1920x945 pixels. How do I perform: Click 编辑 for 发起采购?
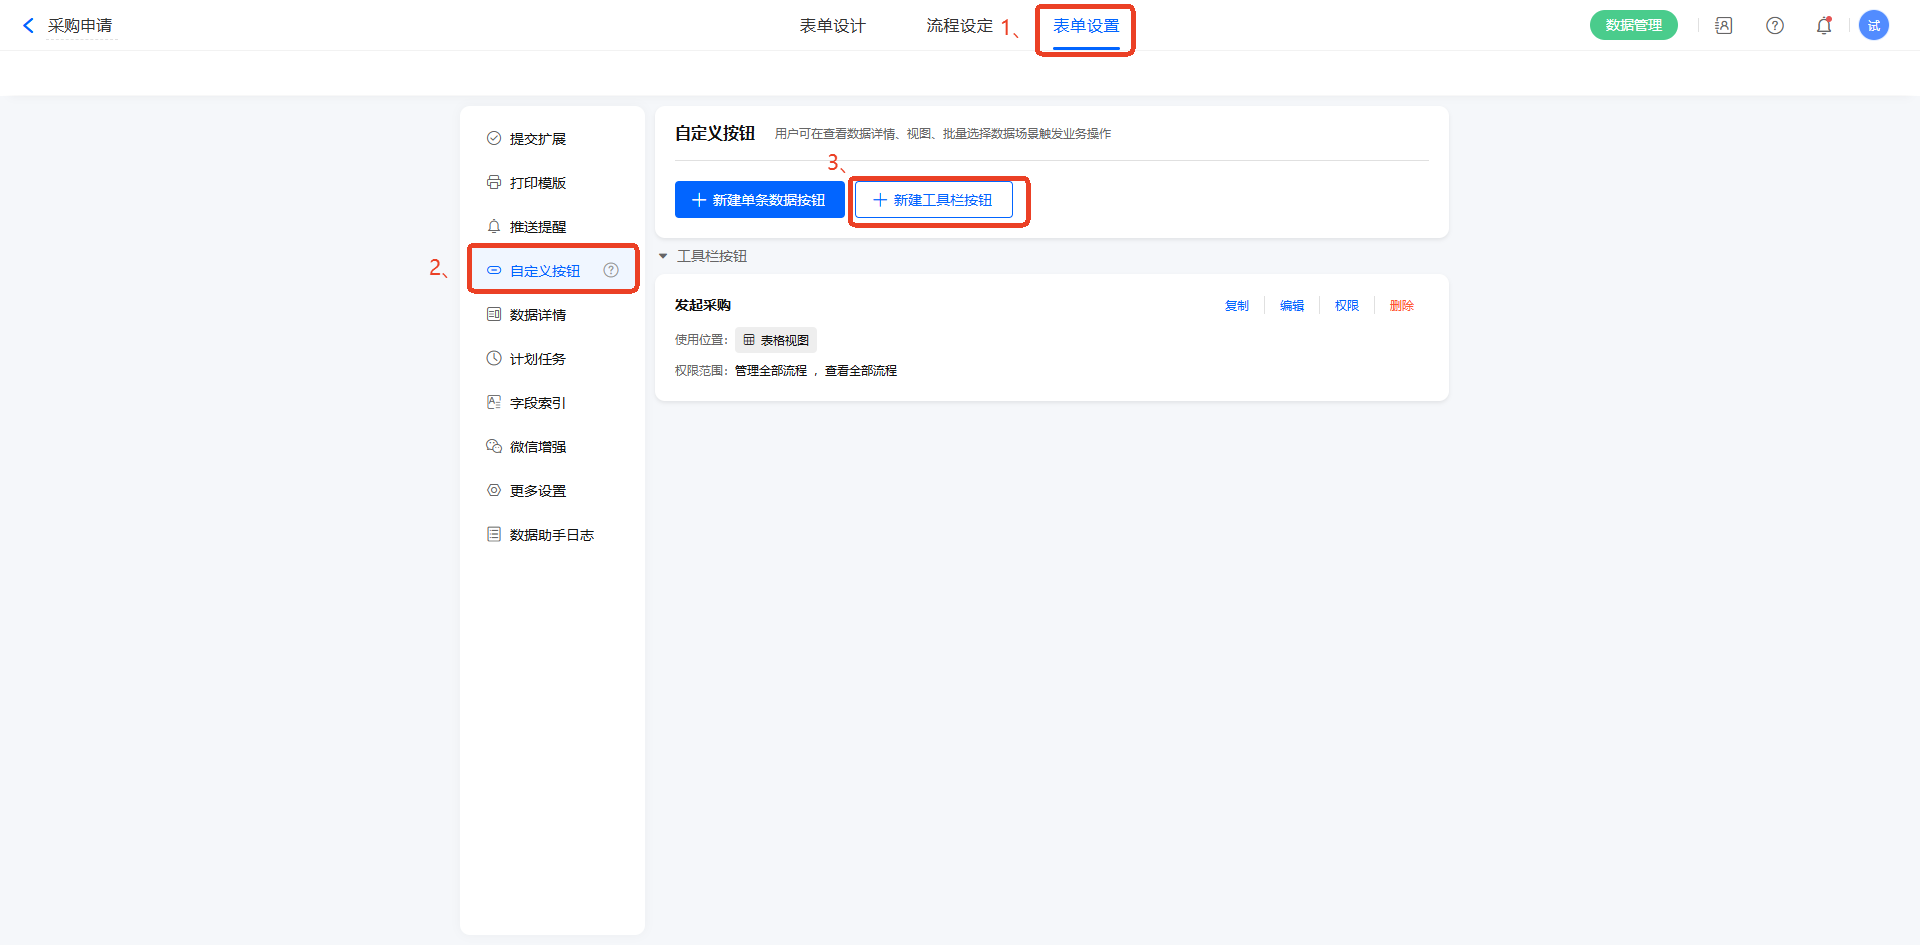[1292, 306]
